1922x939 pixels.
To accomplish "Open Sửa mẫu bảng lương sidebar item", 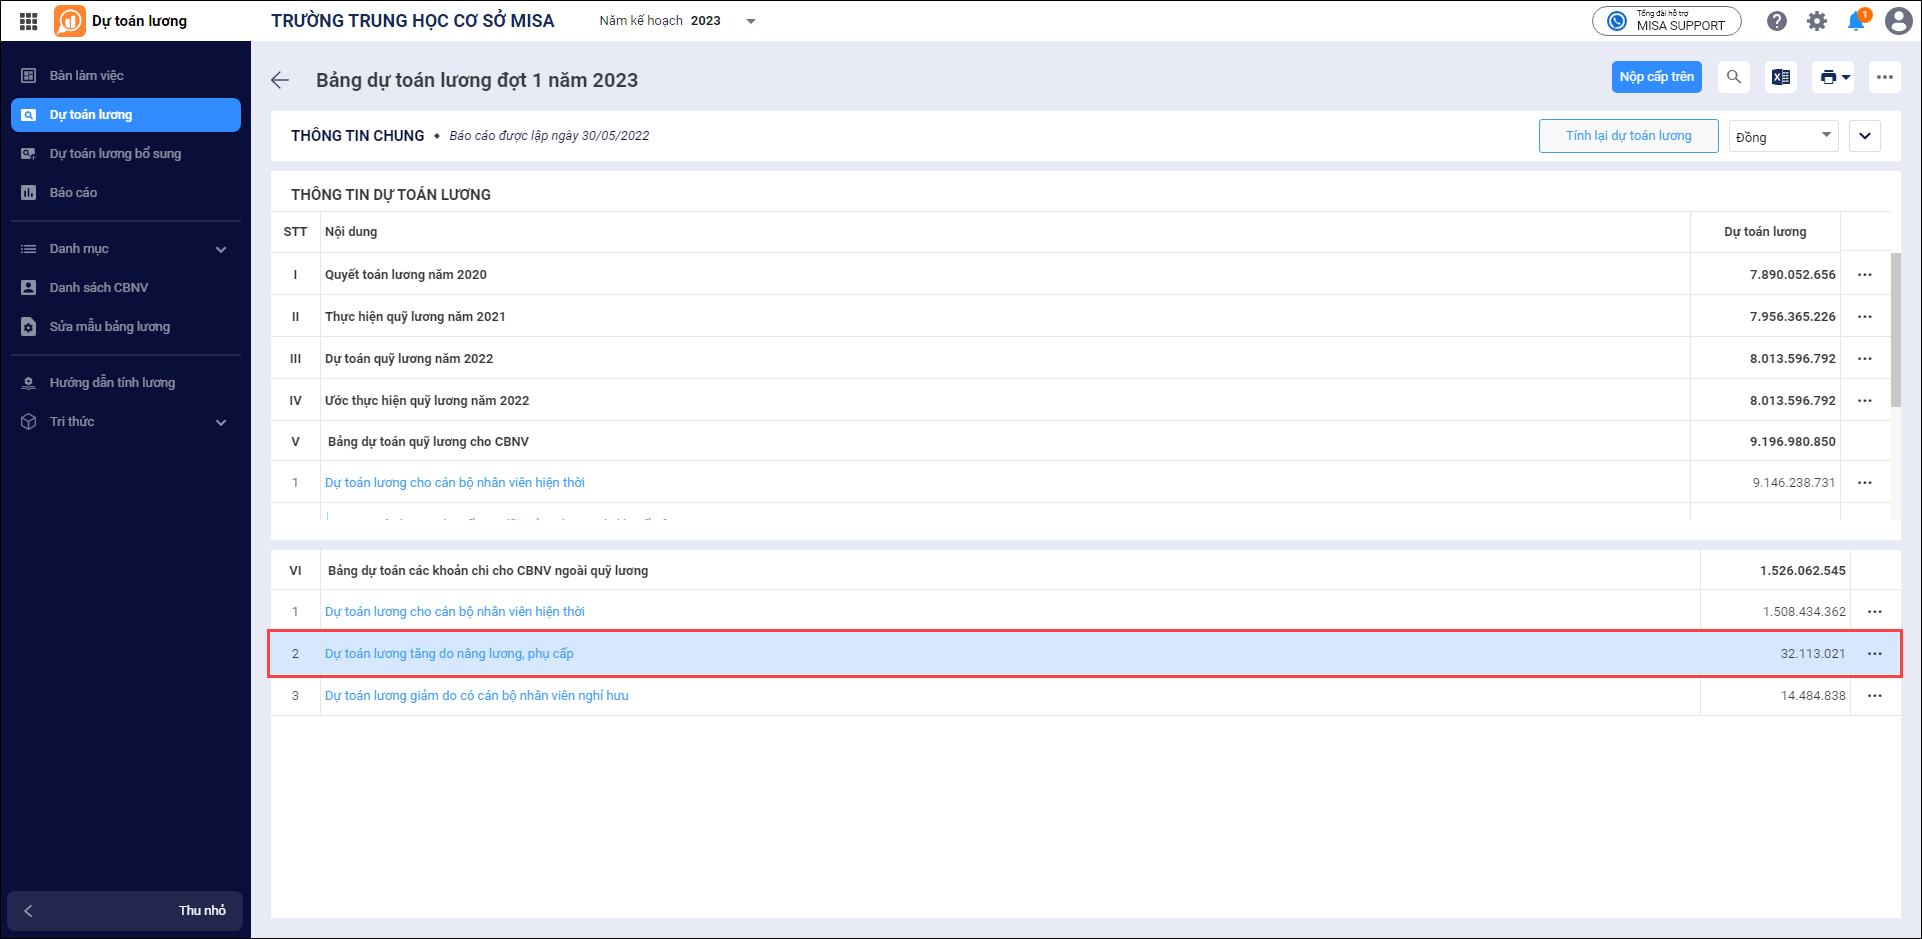I will tap(126, 327).
